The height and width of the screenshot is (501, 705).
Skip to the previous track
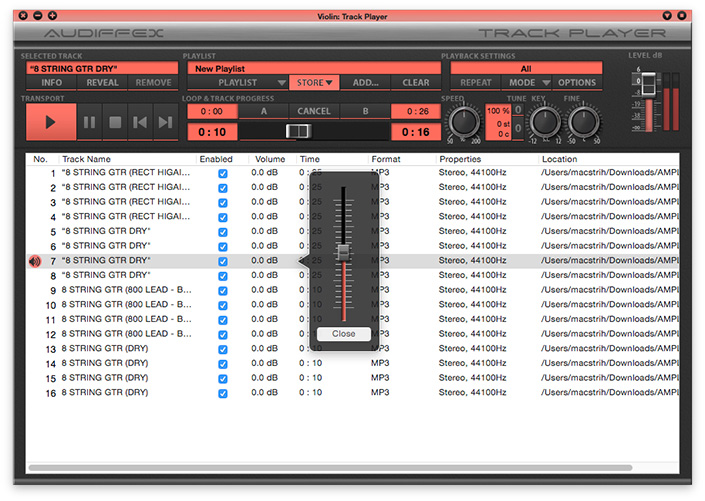click(x=140, y=122)
